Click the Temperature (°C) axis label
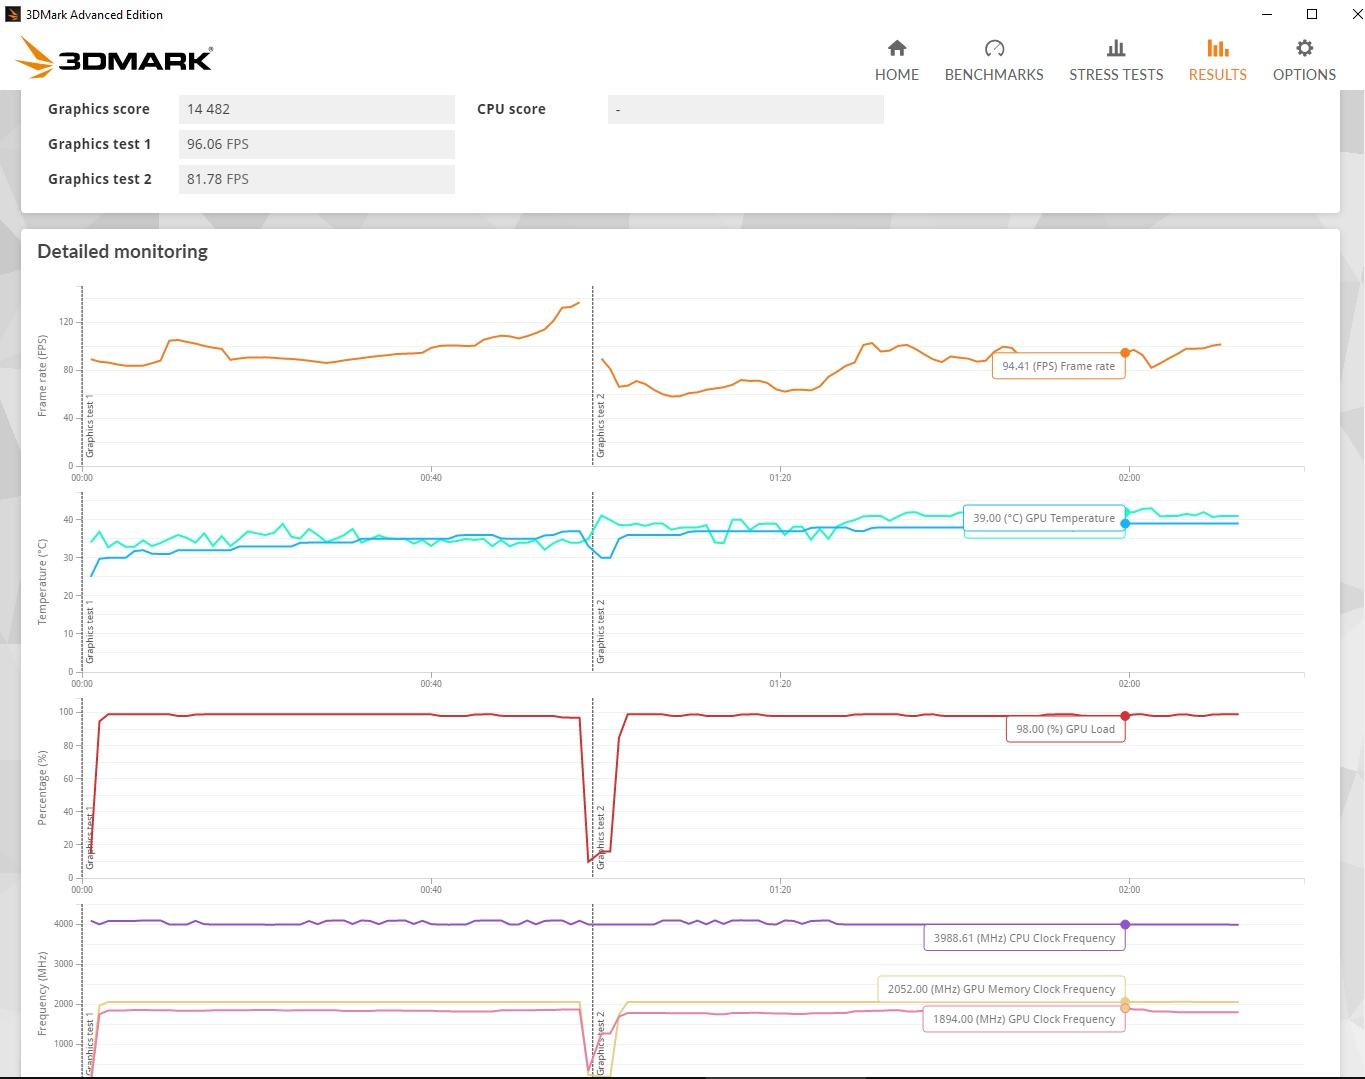The image size is (1365, 1079). [42, 582]
